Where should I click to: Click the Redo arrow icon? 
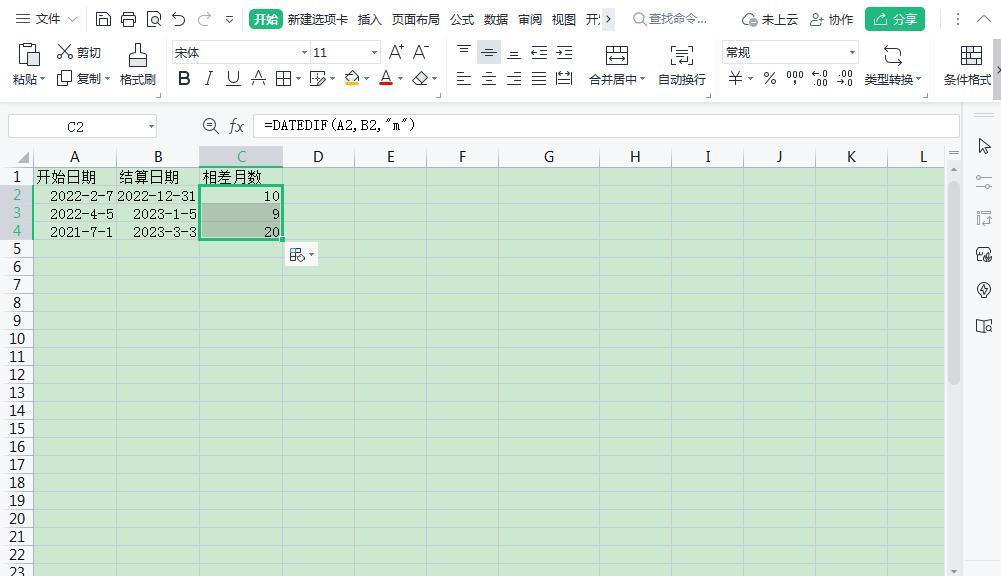coord(204,19)
